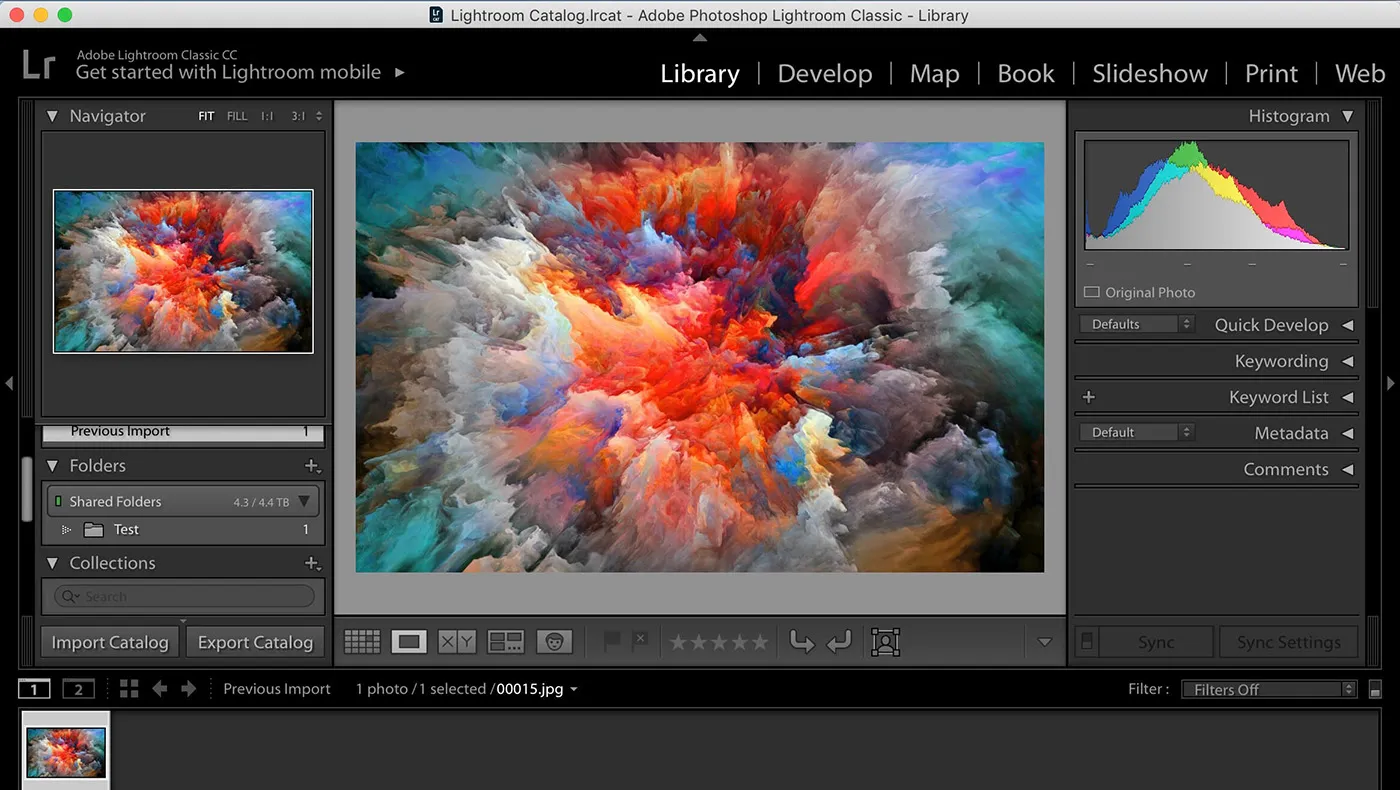Open the Filters Off dropdown
This screenshot has width=1400, height=790.
tap(1268, 689)
